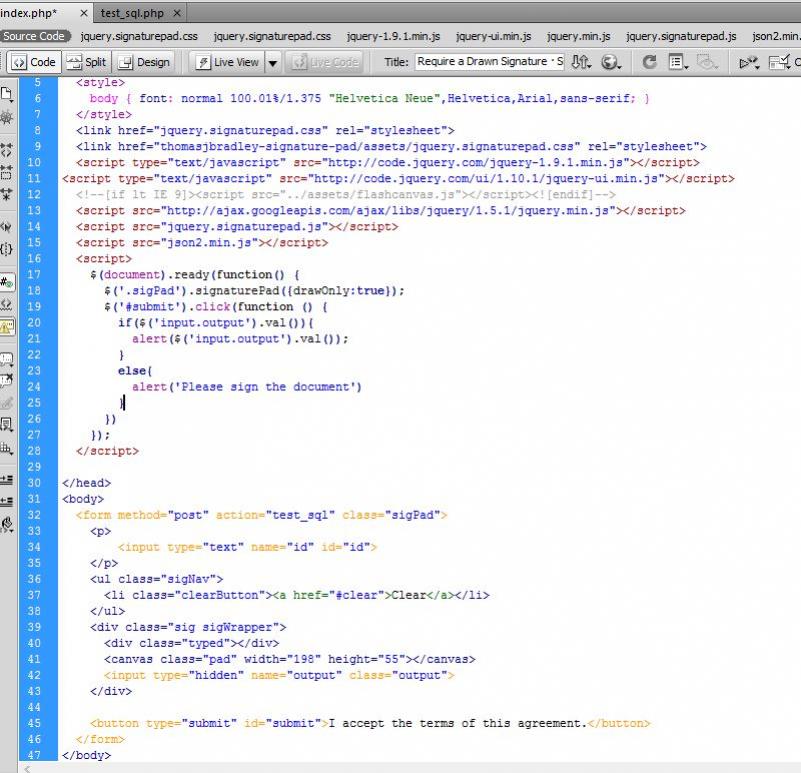Image resolution: width=801 pixels, height=773 pixels.
Task: Click the "</head>" closing tag line
Action: point(86,483)
